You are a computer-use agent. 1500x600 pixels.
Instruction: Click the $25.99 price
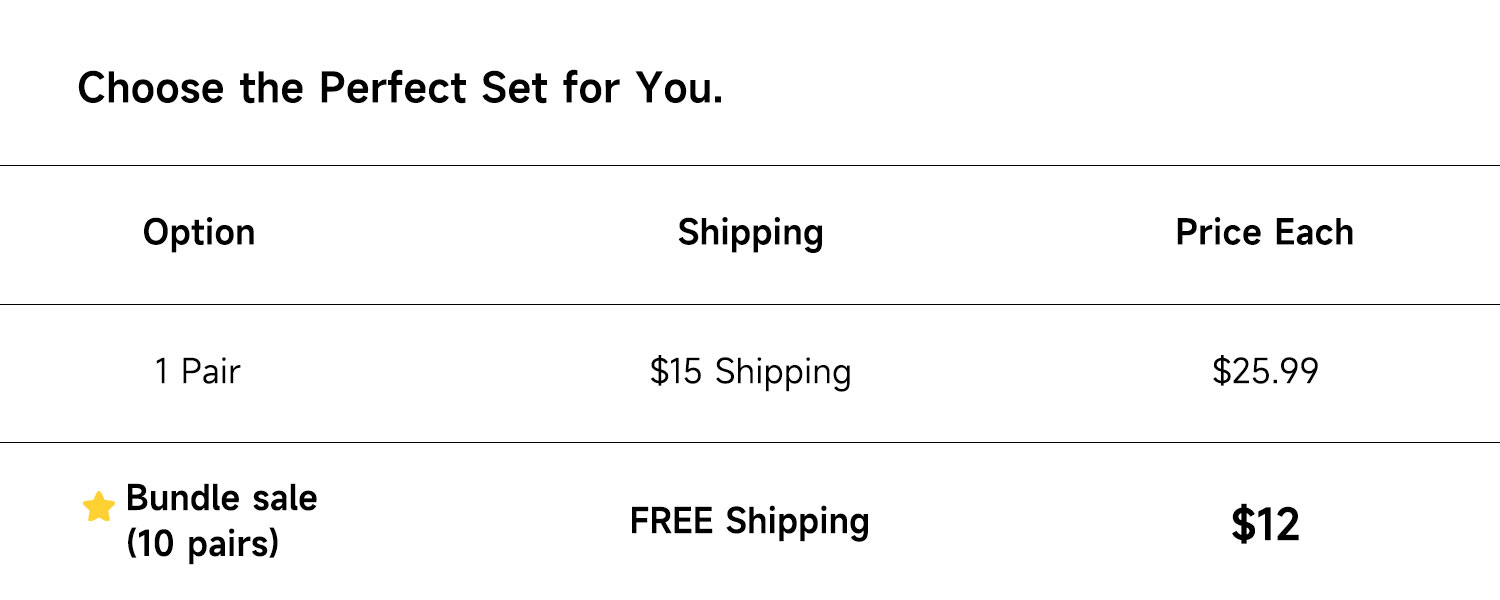pyautogui.click(x=1265, y=372)
